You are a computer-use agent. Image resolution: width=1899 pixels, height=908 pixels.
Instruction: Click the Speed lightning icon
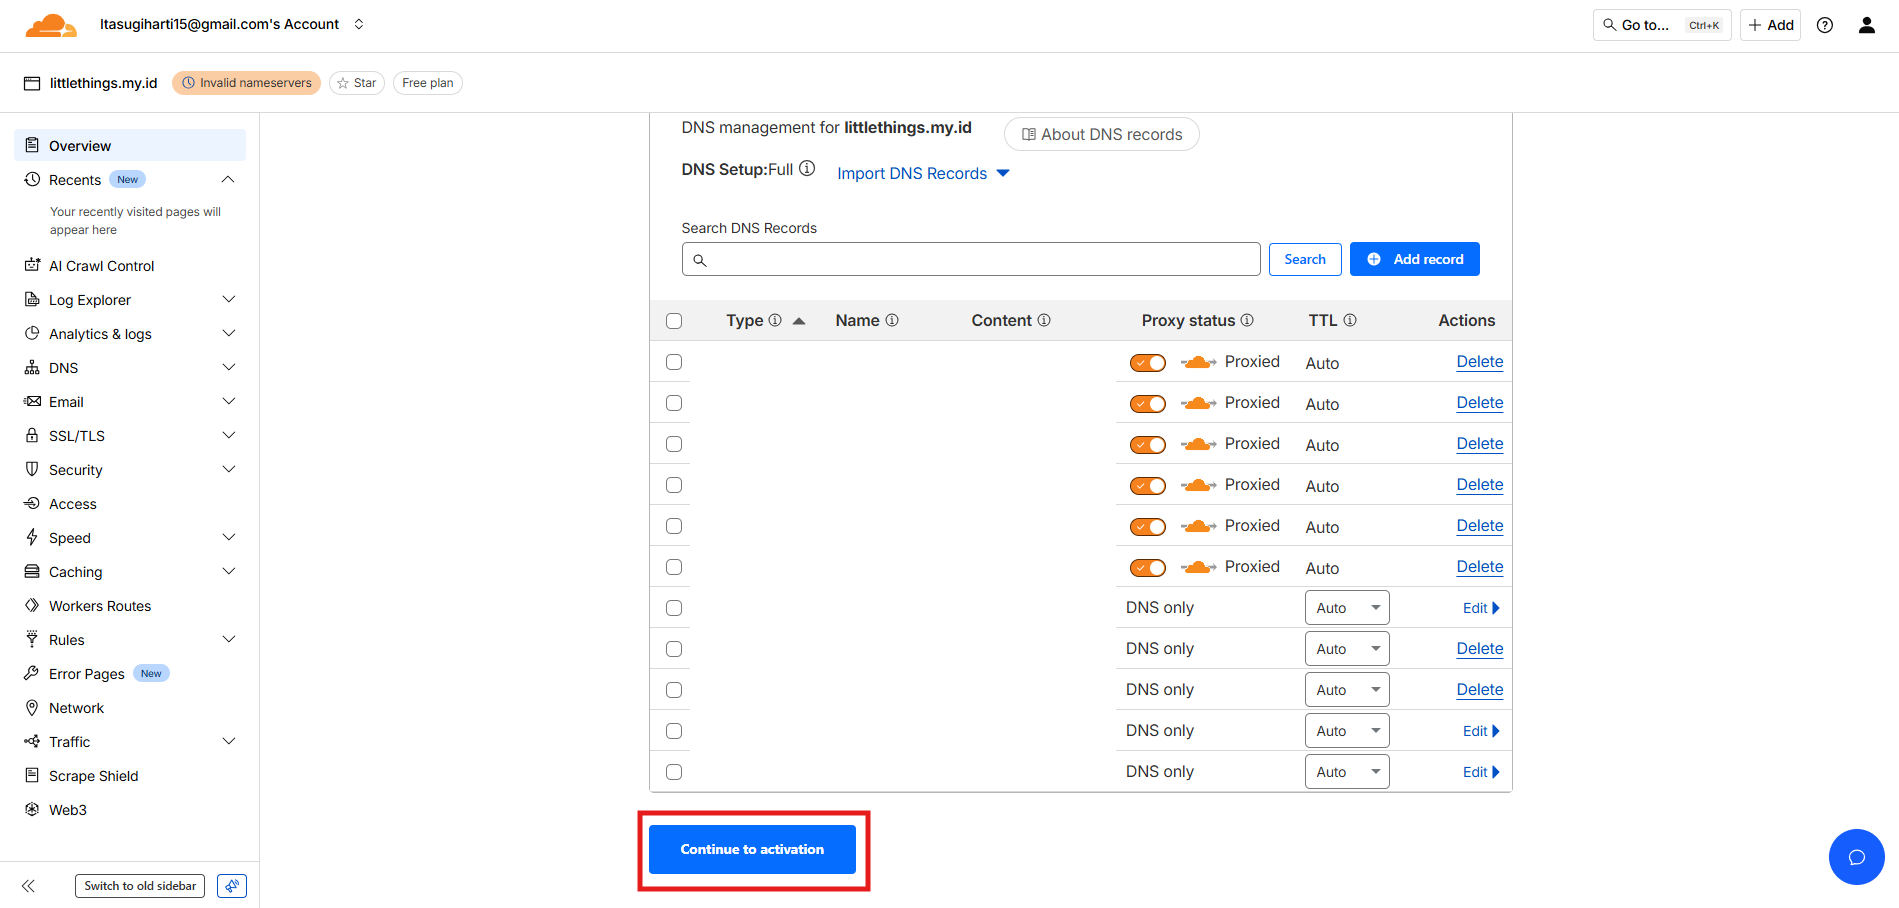tap(32, 537)
